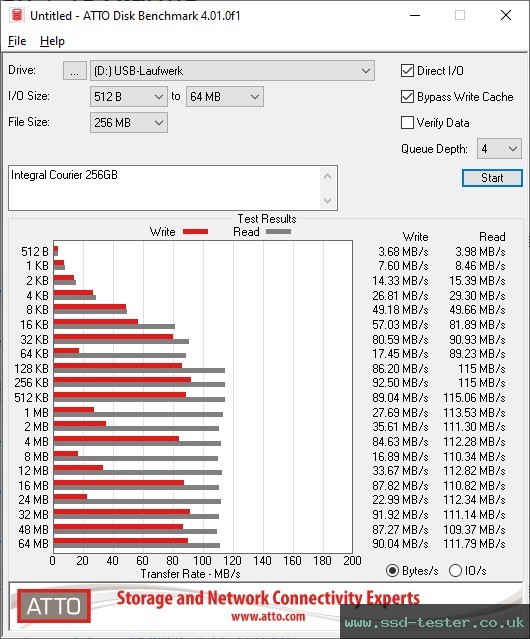Image resolution: width=530 pixels, height=639 pixels.
Task: Open the 256 MB File Size dropdown
Action: (x=129, y=123)
